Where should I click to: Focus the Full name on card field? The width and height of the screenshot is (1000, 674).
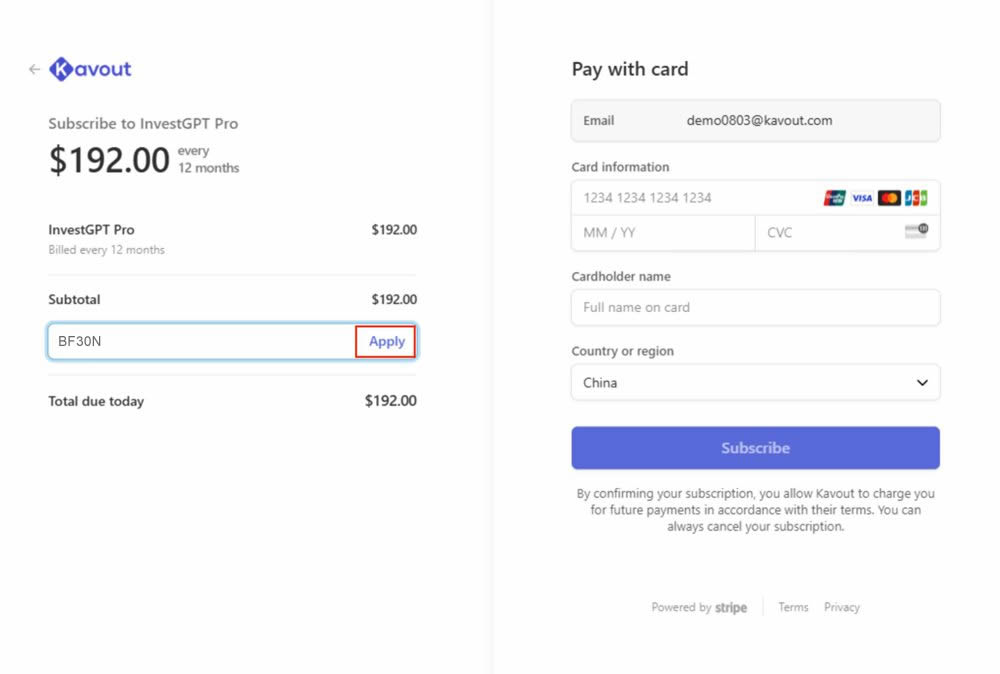755,308
